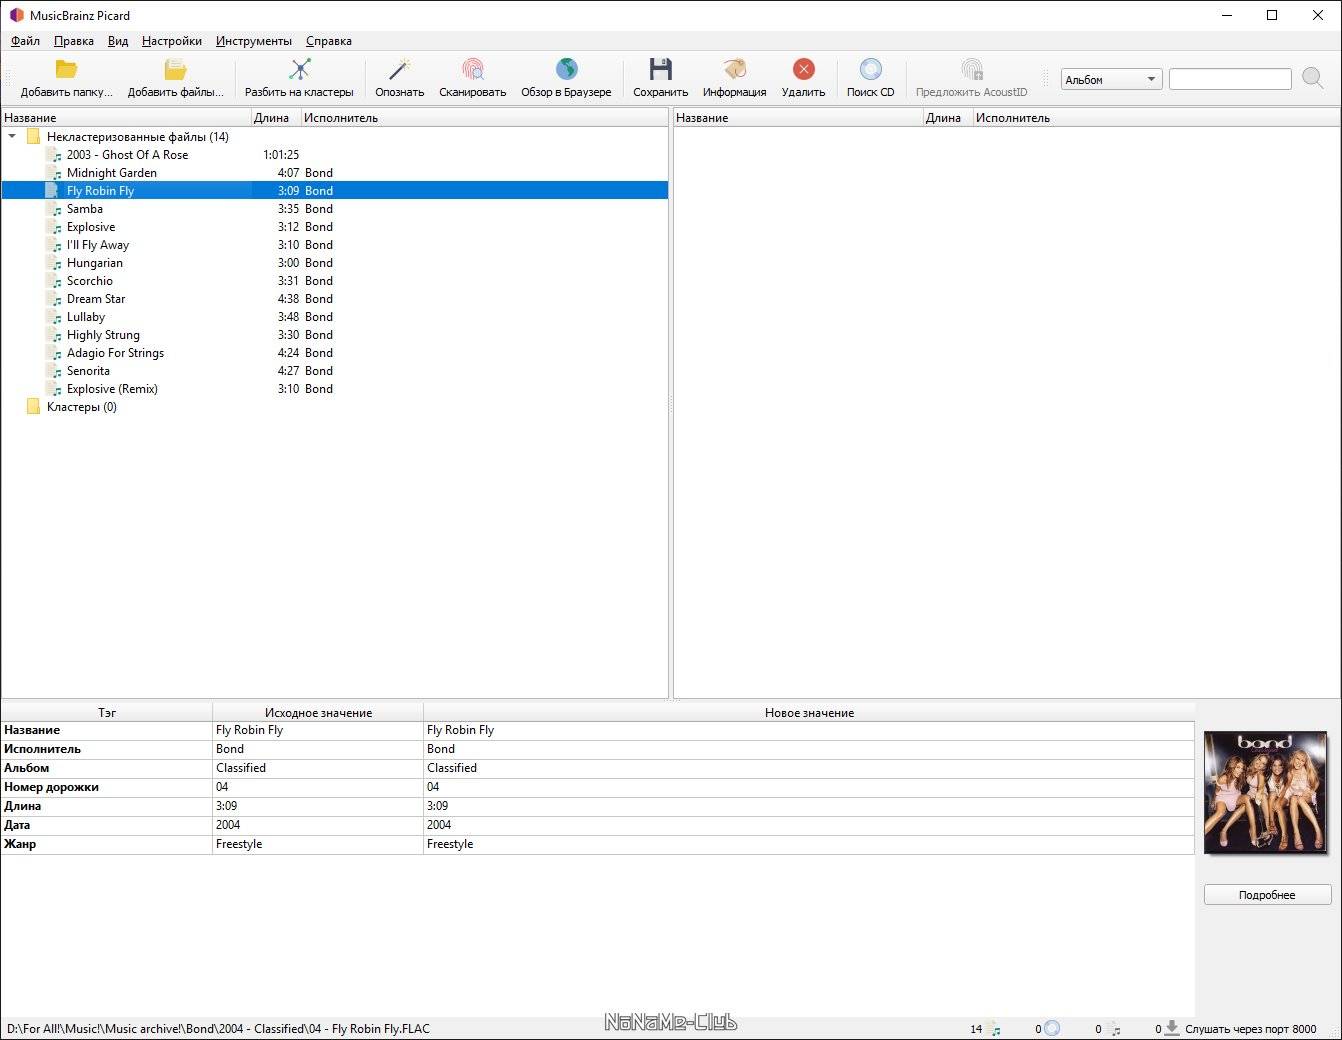Select the track Adagio For Strings
Image resolution: width=1342 pixels, height=1040 pixels.
[x=115, y=353]
